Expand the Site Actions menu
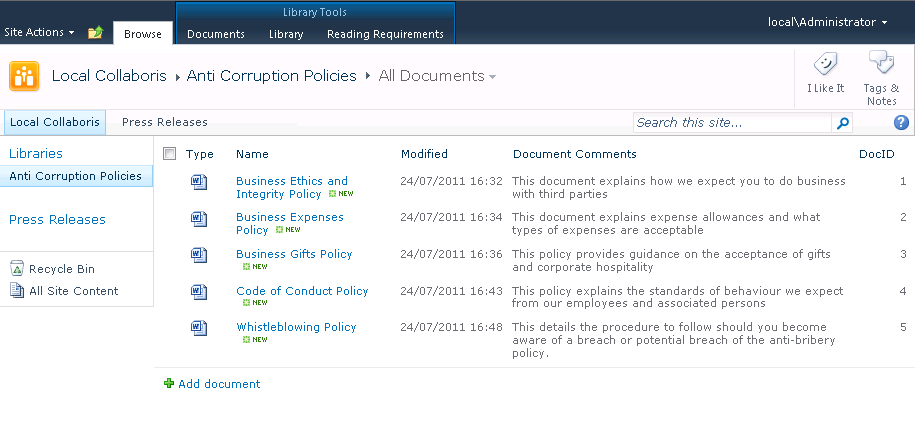Viewport: 915px width, 434px height. [39, 32]
